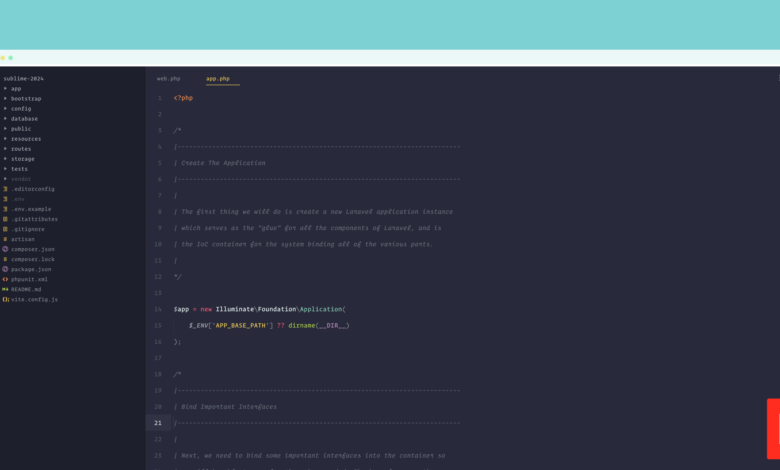
Task: Open phpunit.xml from the sidebar
Action: point(31,279)
